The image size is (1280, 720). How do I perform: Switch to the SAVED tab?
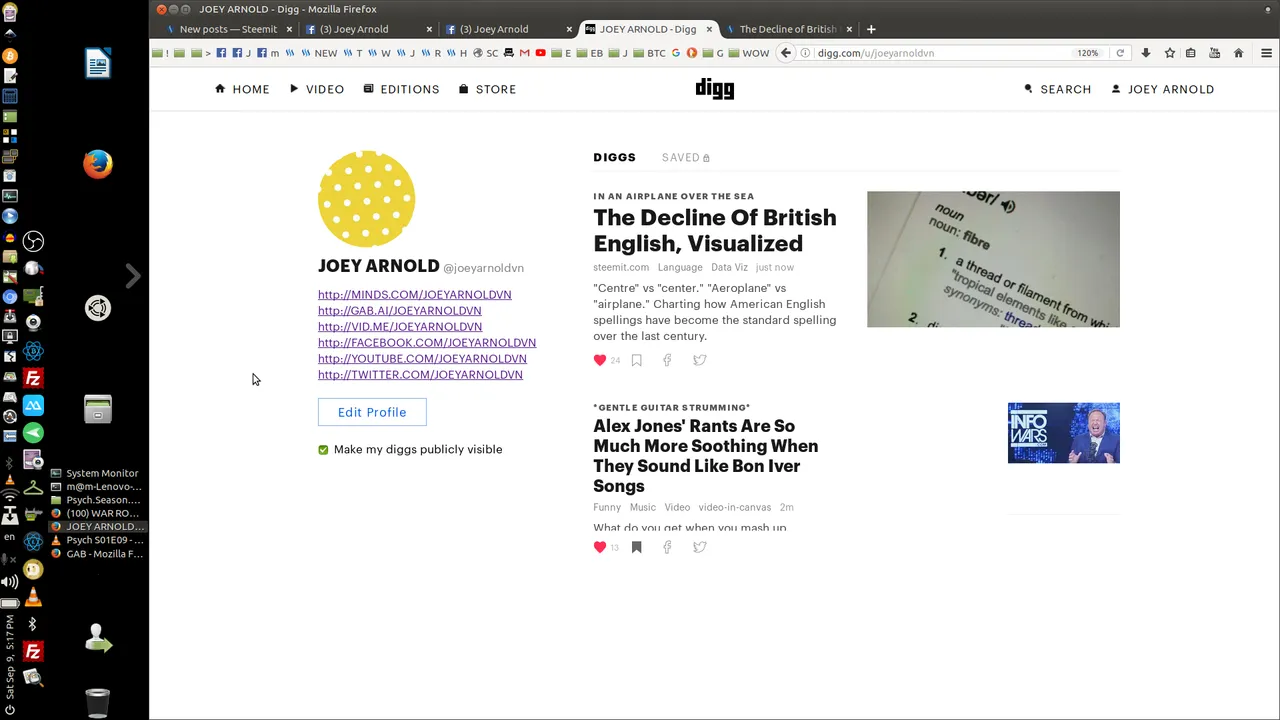pos(686,157)
